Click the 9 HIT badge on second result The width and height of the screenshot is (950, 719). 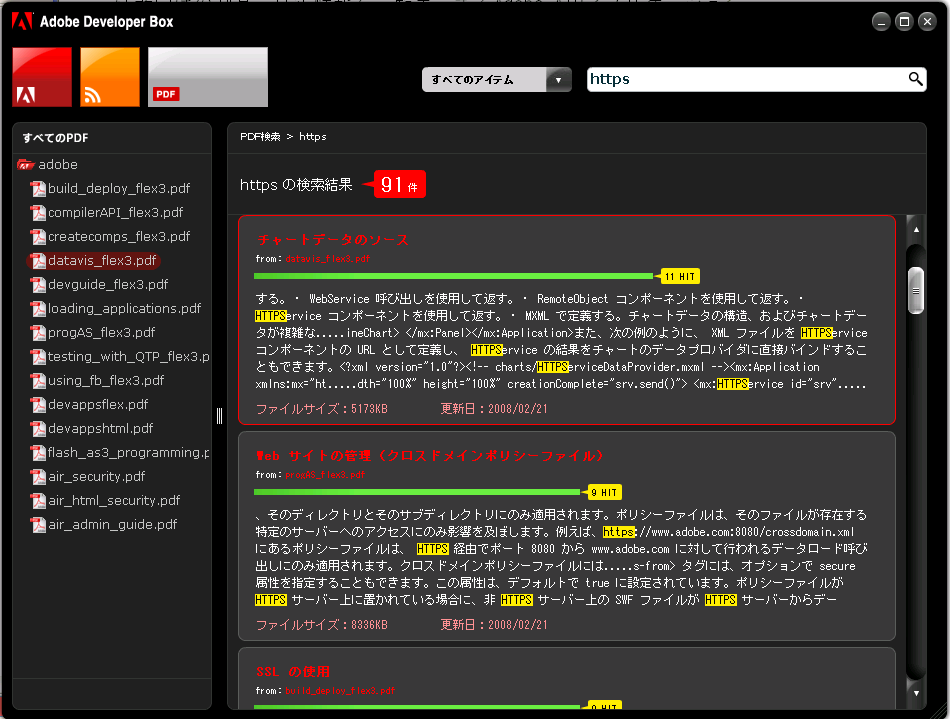602,492
